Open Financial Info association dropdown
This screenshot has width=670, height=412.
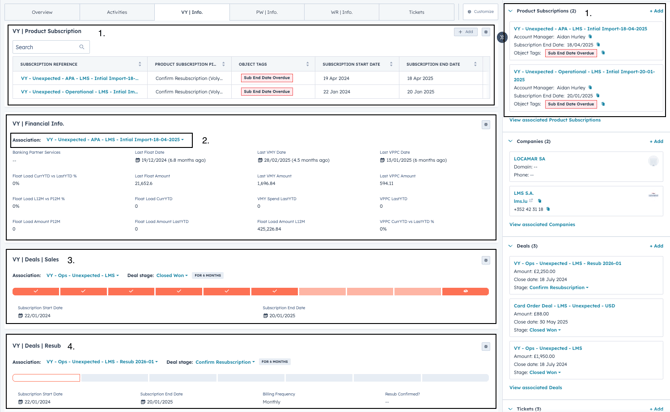tap(115, 140)
